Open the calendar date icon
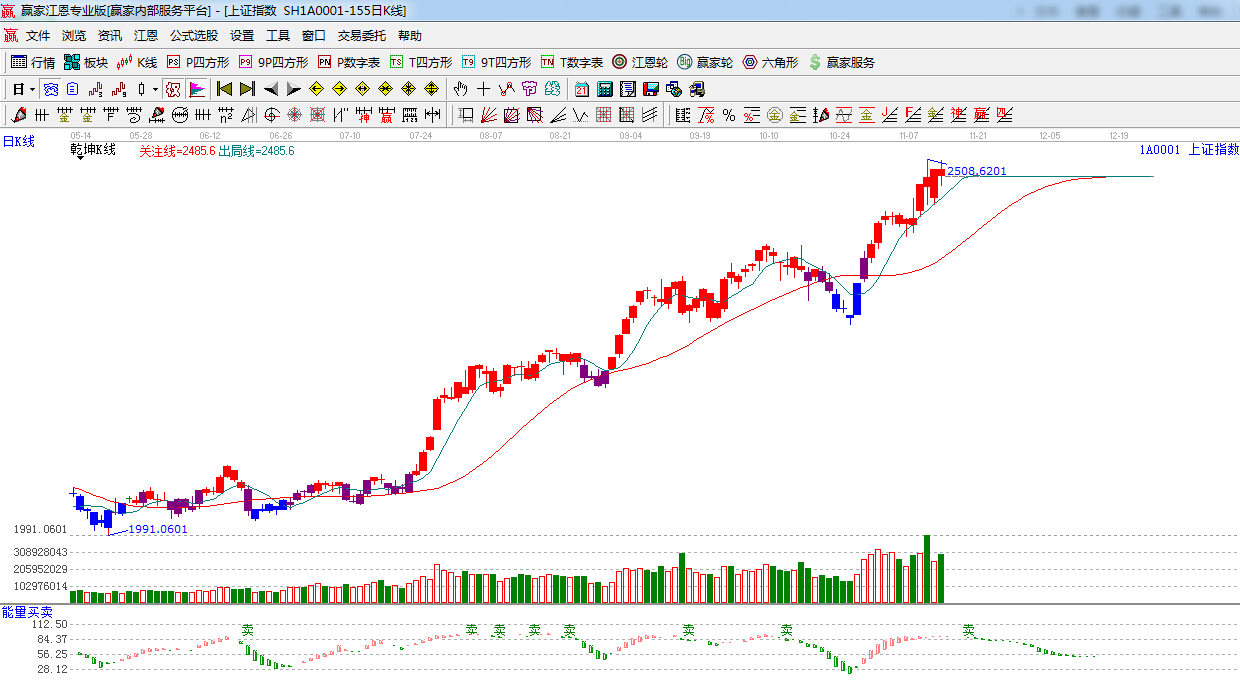This screenshot has width=1240, height=683. point(581,89)
